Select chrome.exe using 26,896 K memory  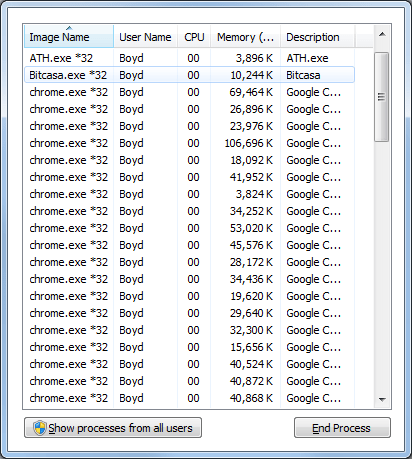(x=189, y=109)
